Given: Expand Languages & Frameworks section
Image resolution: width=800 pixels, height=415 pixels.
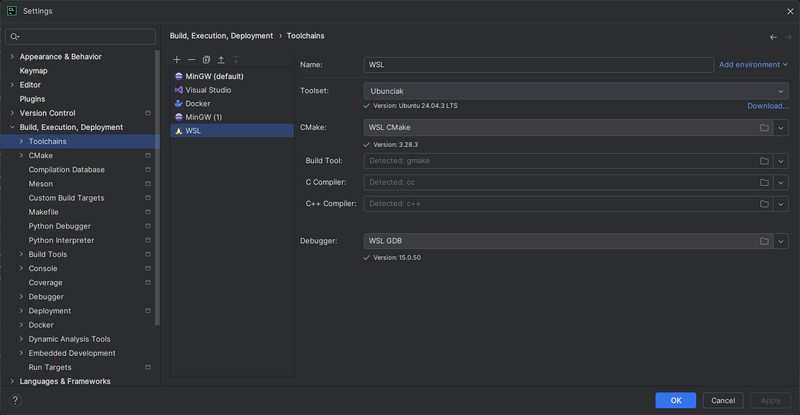Looking at the screenshot, I should [x=12, y=381].
